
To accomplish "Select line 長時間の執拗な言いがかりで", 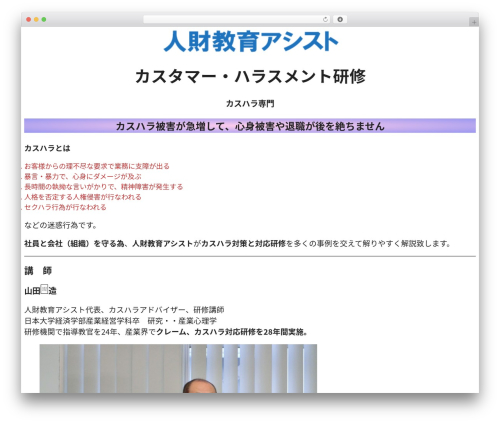I will click(103, 187).
